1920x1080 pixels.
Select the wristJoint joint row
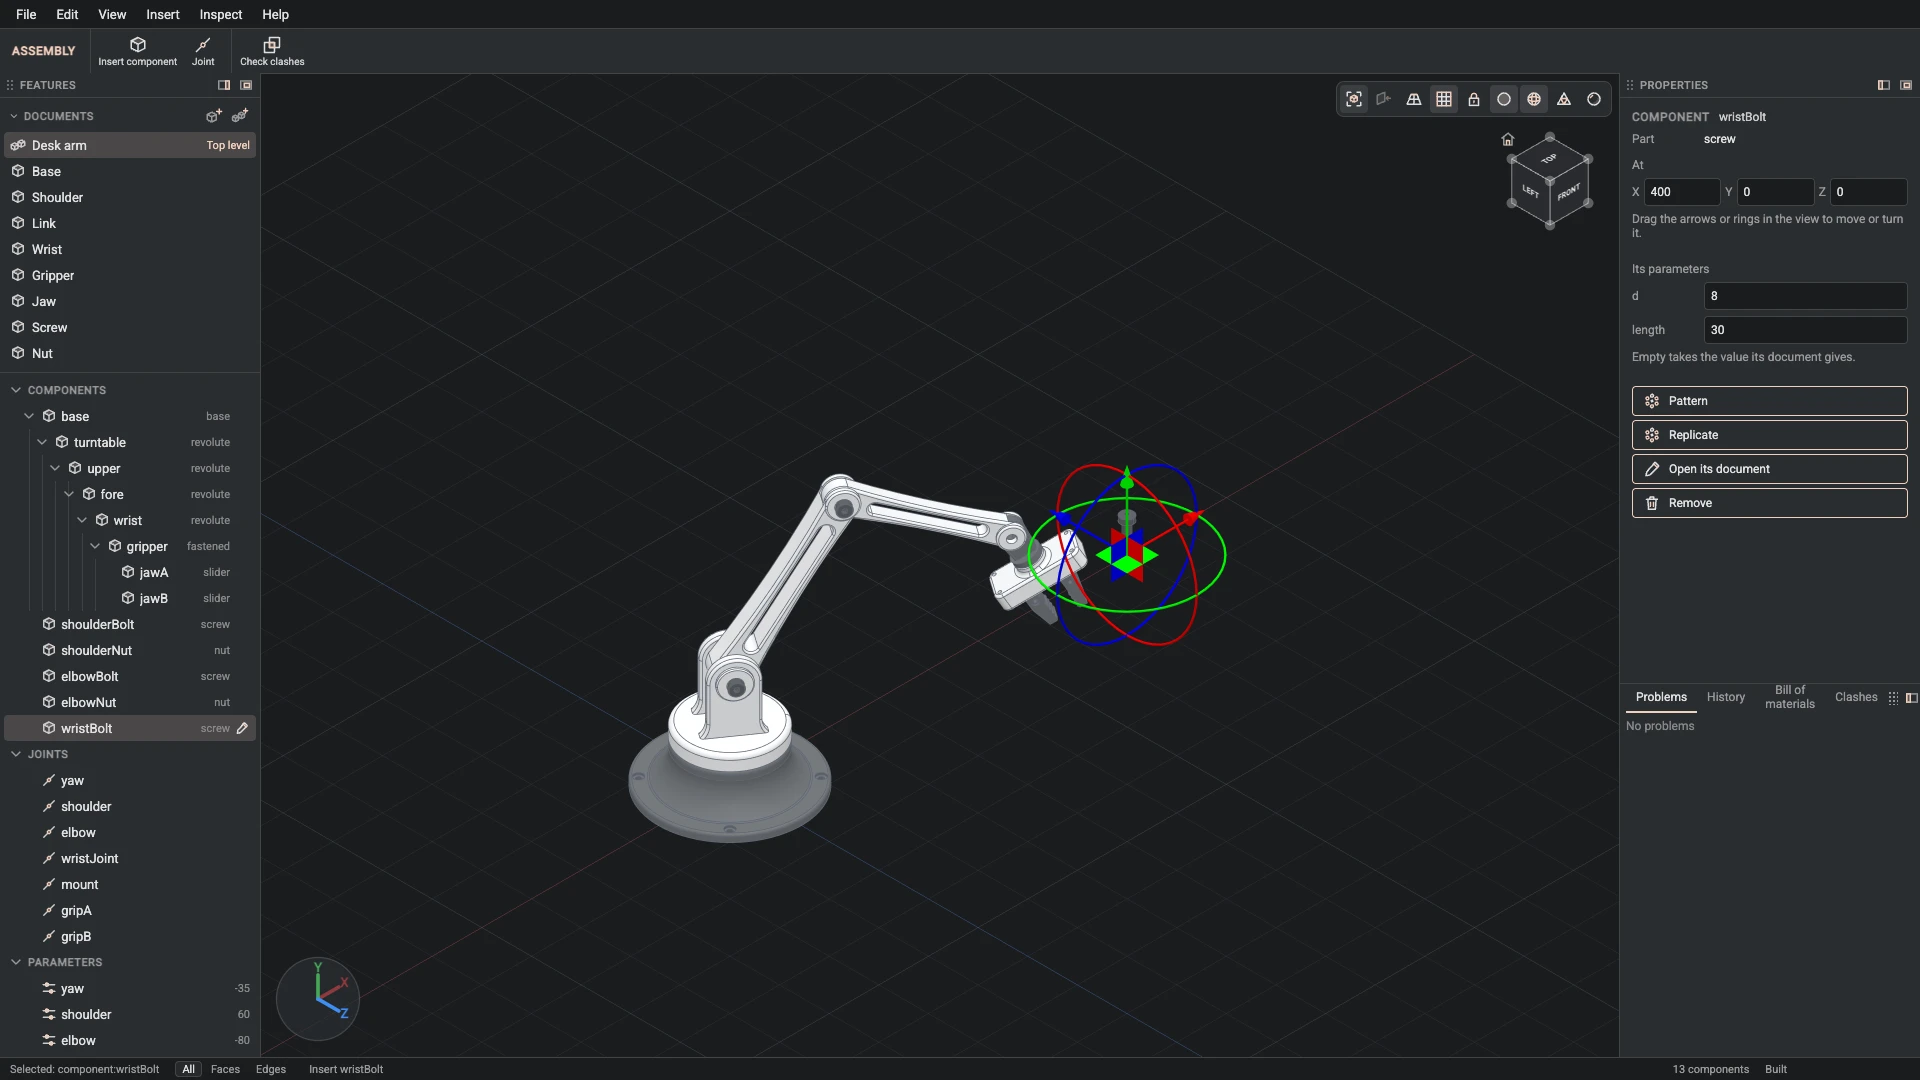pyautogui.click(x=130, y=858)
